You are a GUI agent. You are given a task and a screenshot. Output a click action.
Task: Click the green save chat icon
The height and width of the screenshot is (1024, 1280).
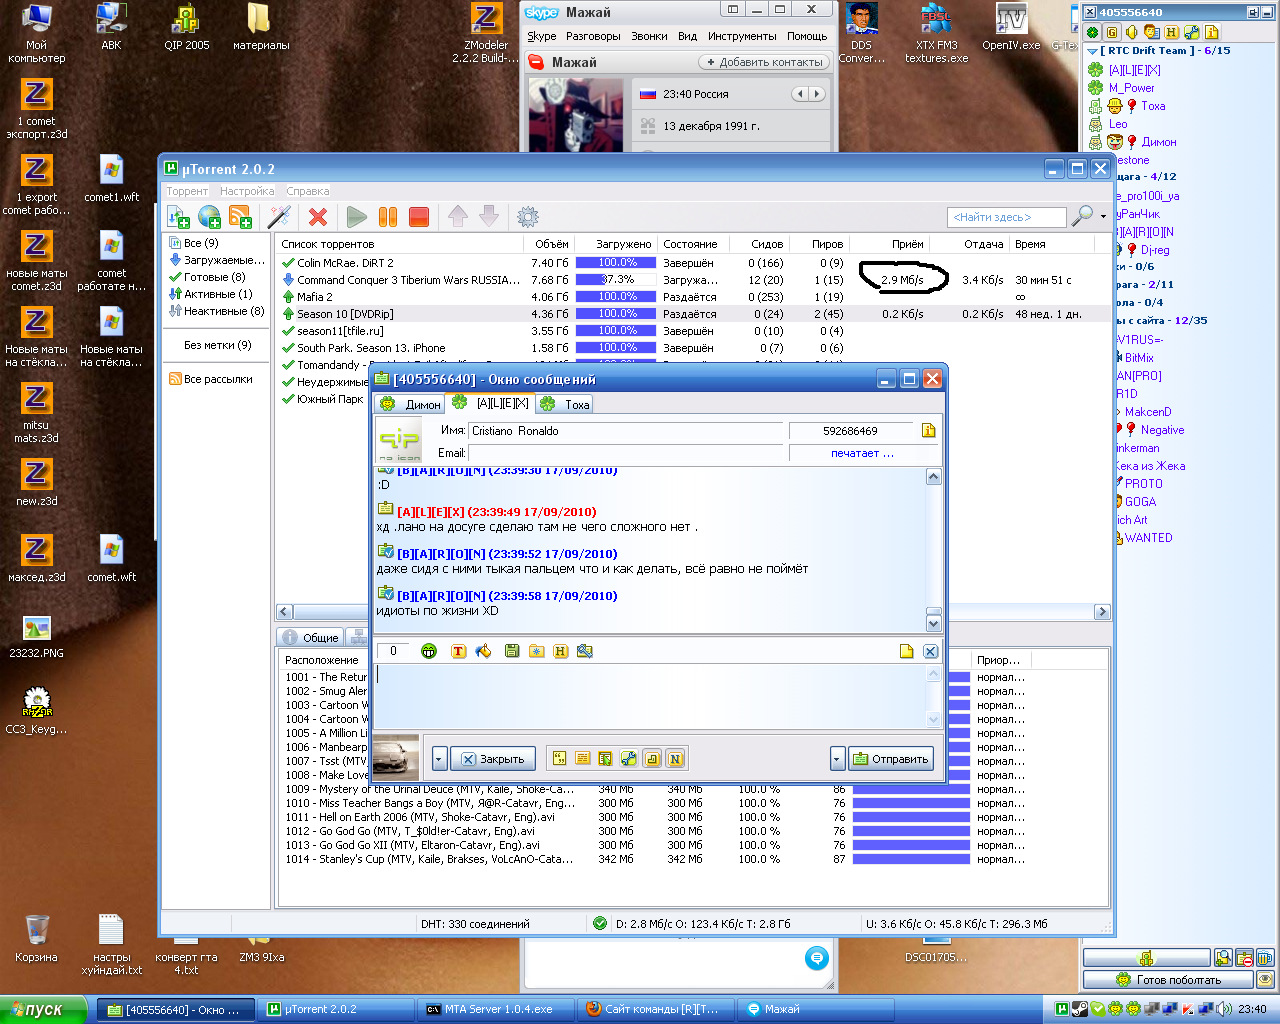[512, 651]
